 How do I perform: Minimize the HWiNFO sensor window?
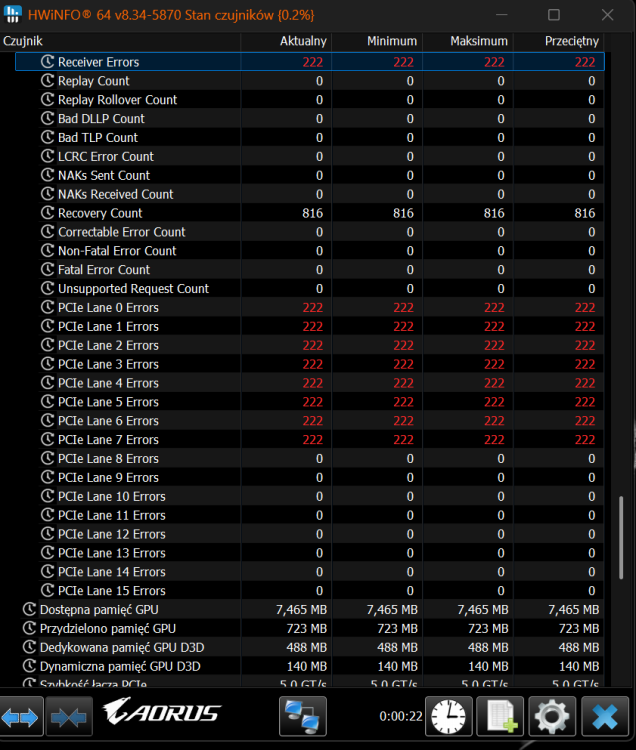(502, 15)
